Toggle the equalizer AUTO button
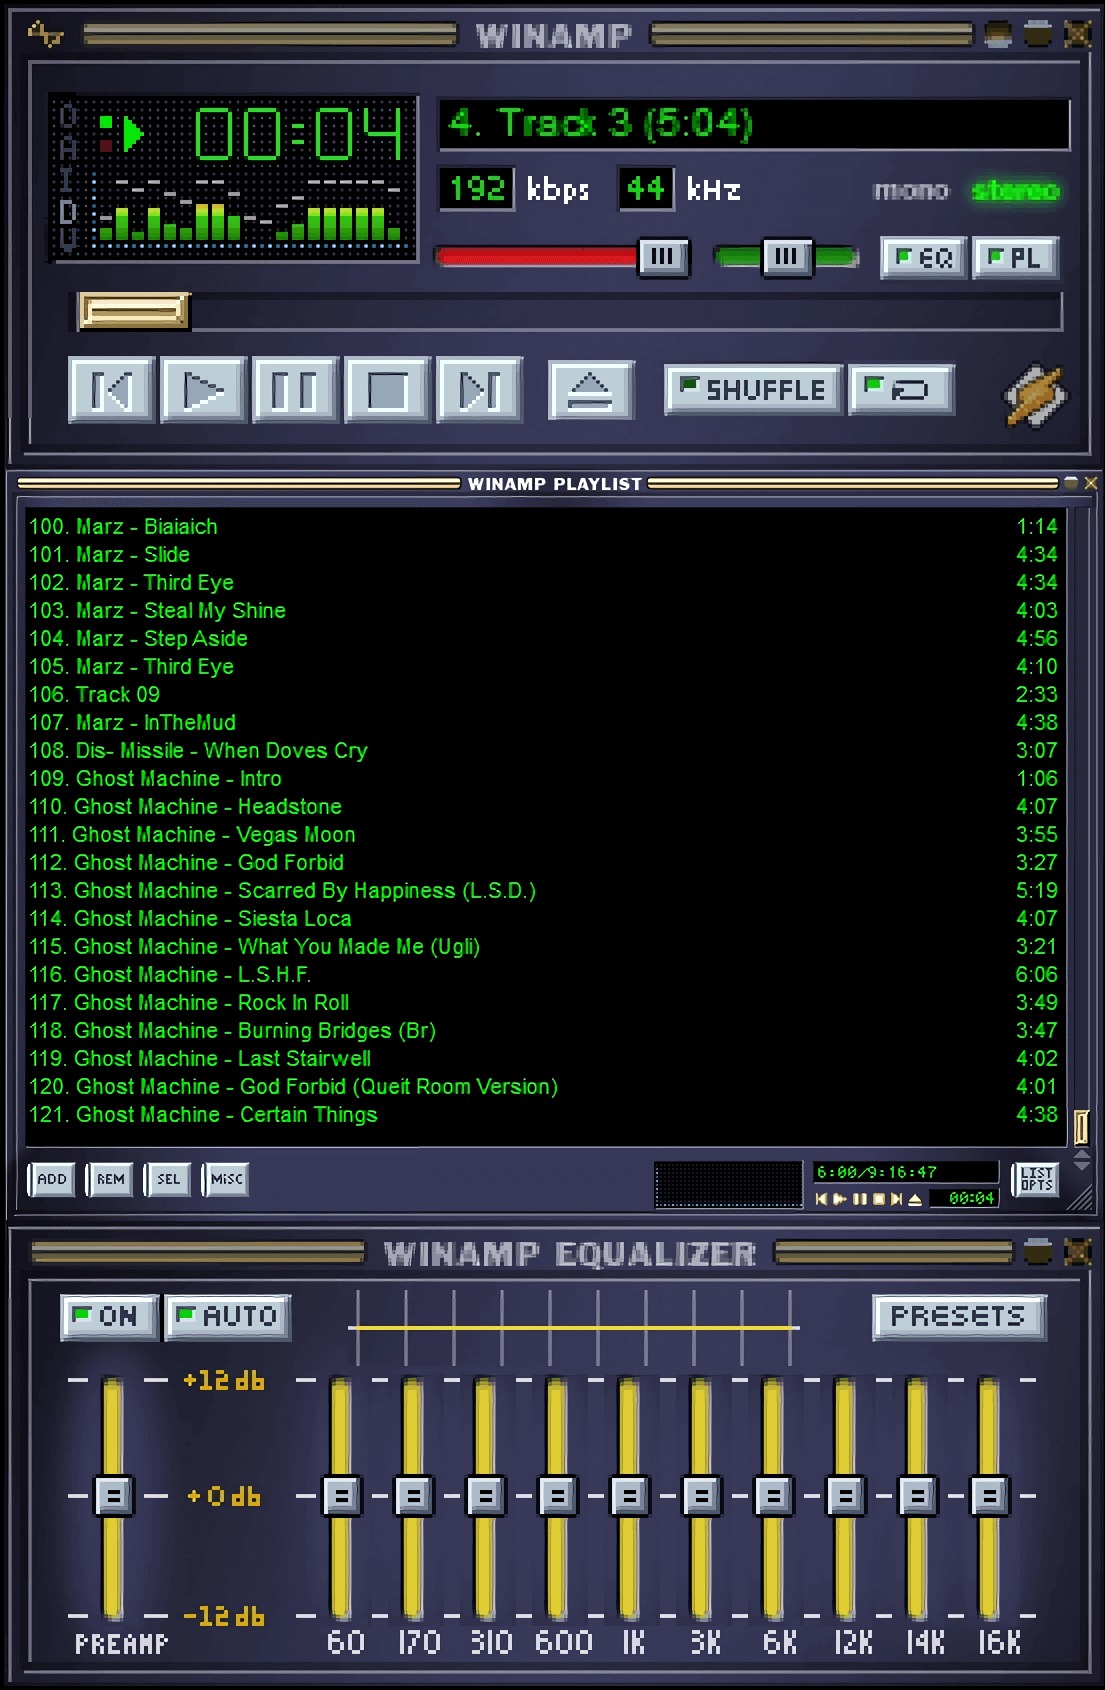 228,1316
